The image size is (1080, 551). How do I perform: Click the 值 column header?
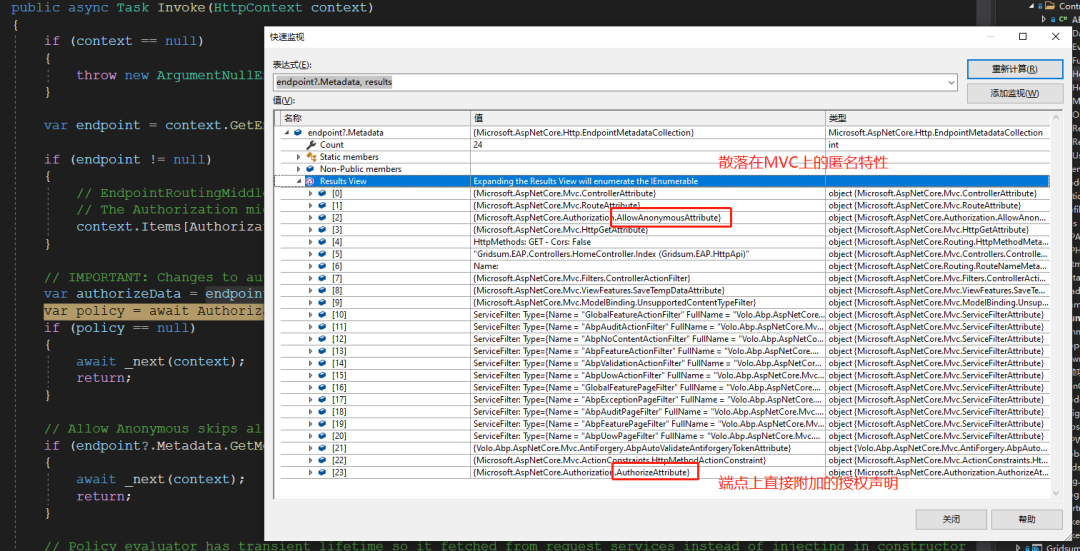click(648, 118)
